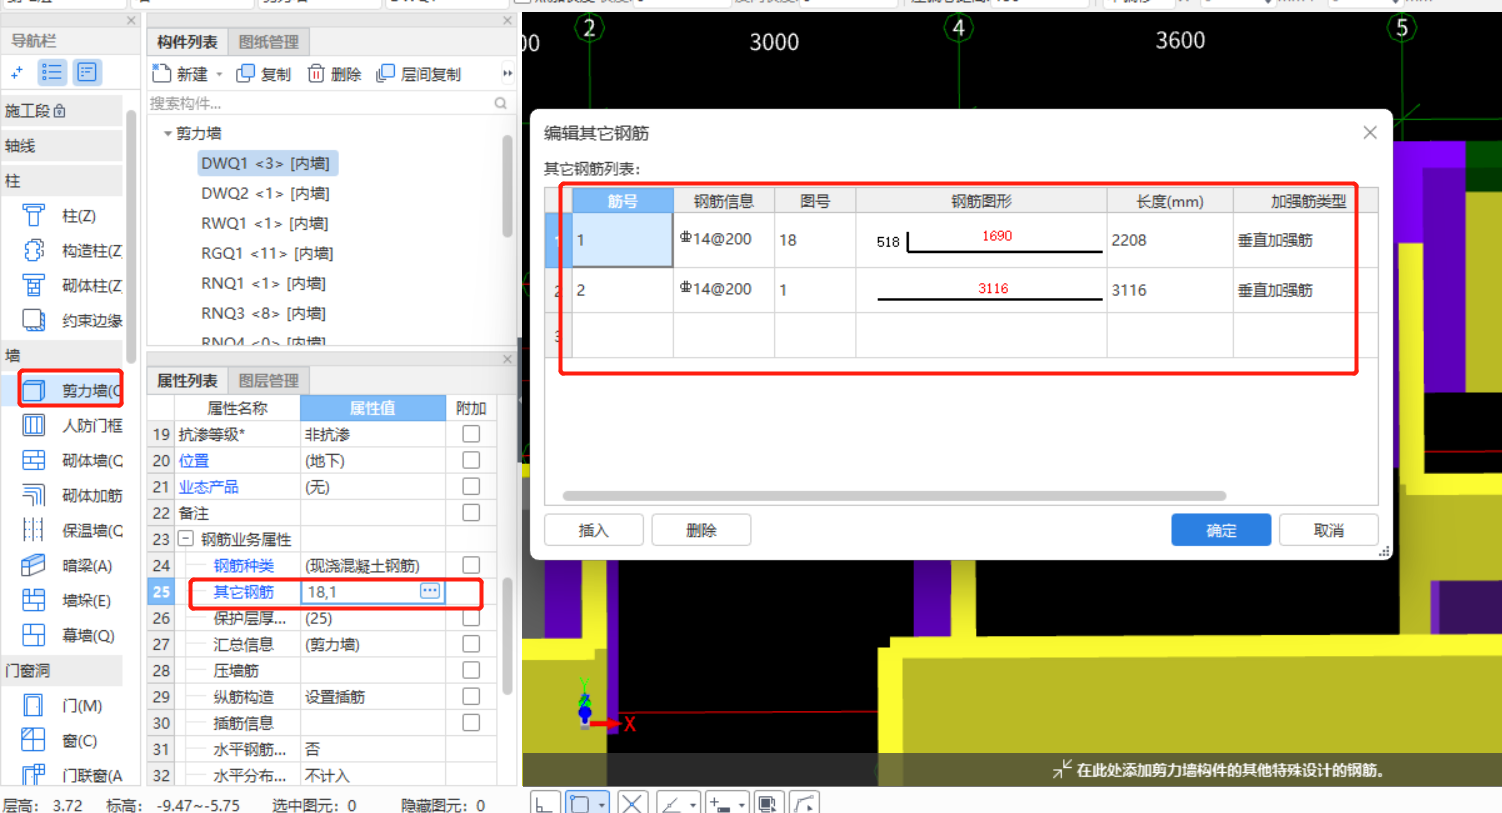Click search magnifier icon in component search
This screenshot has width=1502, height=813.
501,103
